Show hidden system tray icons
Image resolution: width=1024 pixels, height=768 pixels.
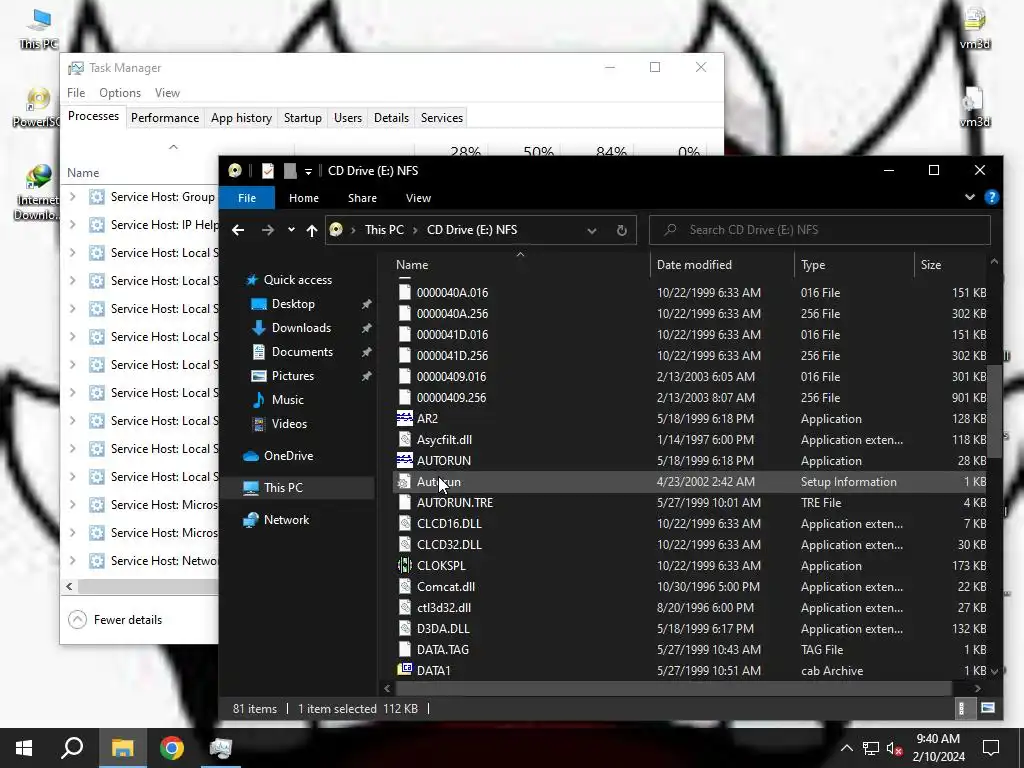coord(846,748)
